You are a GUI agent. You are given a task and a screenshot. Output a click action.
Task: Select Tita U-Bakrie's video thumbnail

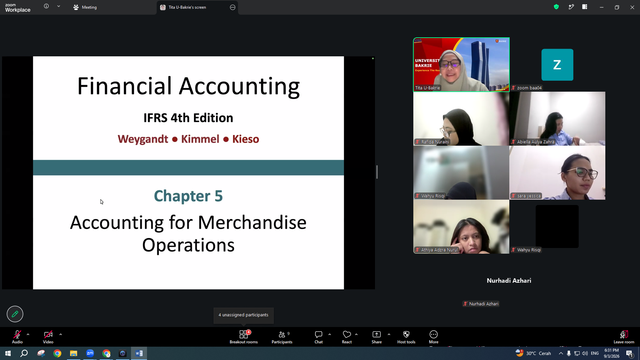point(461,64)
